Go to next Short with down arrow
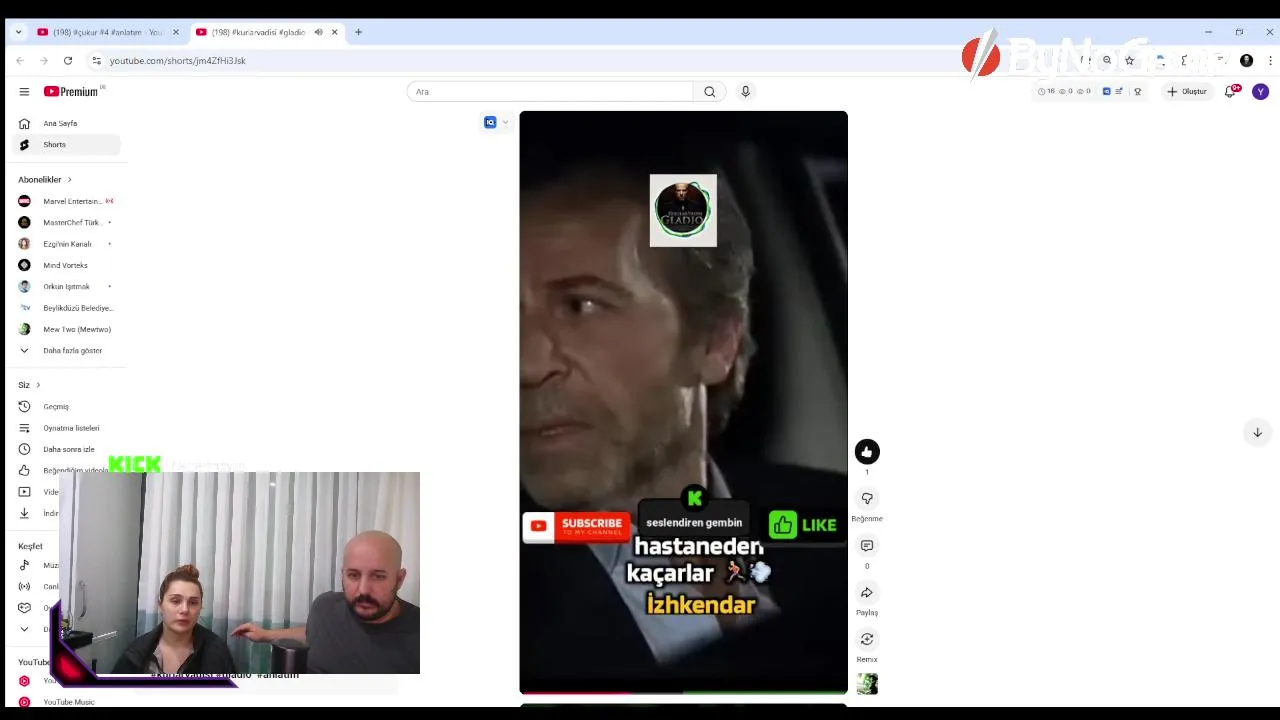 pyautogui.click(x=1257, y=432)
